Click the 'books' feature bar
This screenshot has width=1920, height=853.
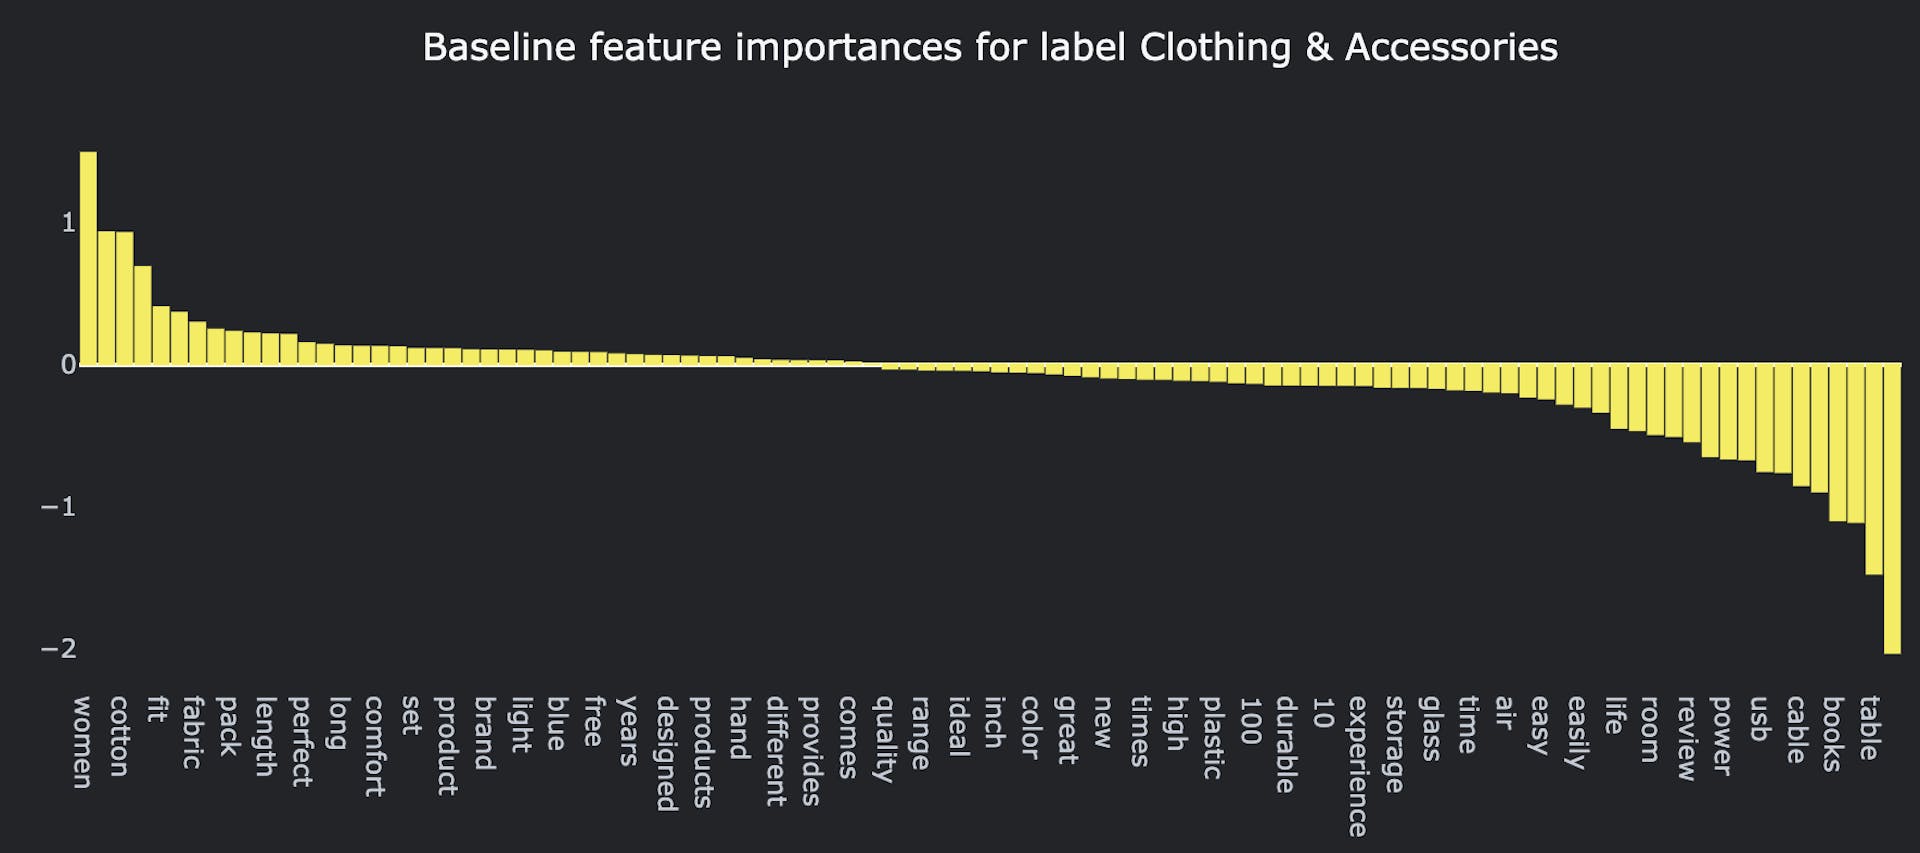(x=1837, y=442)
